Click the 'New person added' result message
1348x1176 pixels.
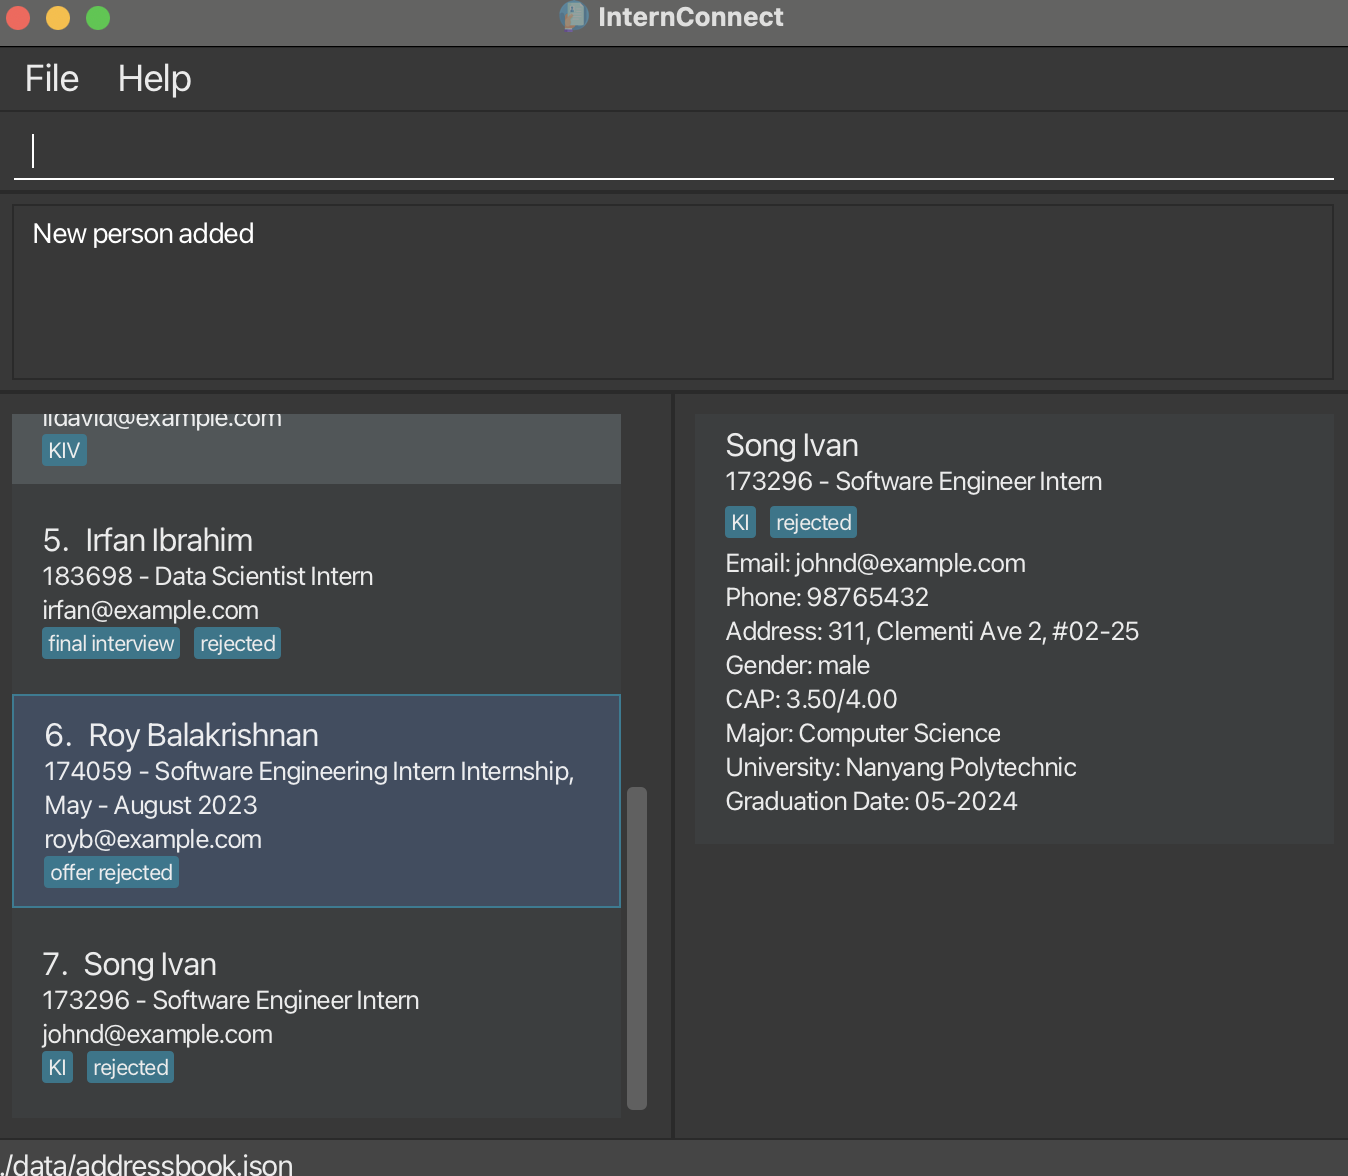[x=143, y=234]
